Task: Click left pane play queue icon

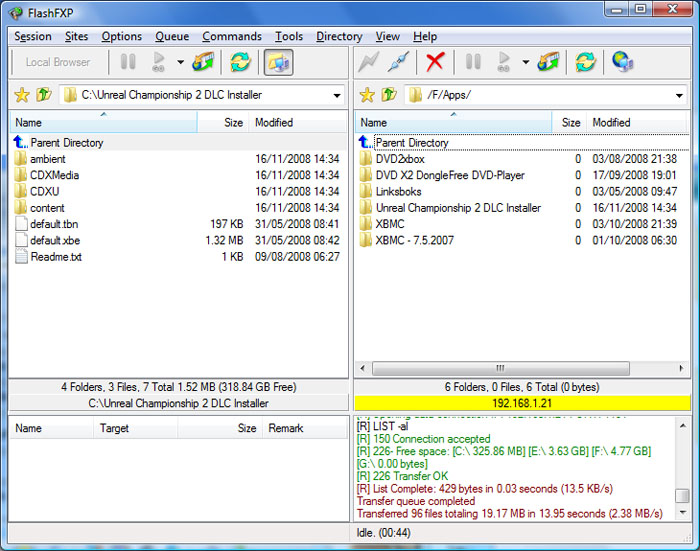Action: (158, 62)
